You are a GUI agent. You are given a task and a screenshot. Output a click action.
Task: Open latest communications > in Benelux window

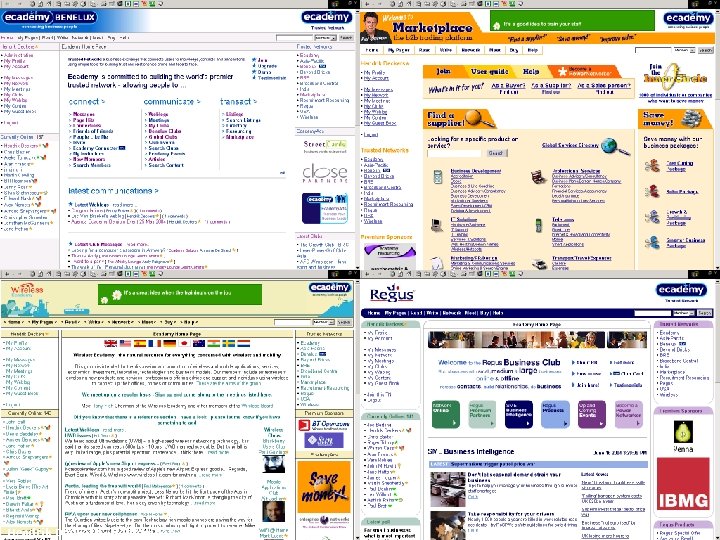113,191
